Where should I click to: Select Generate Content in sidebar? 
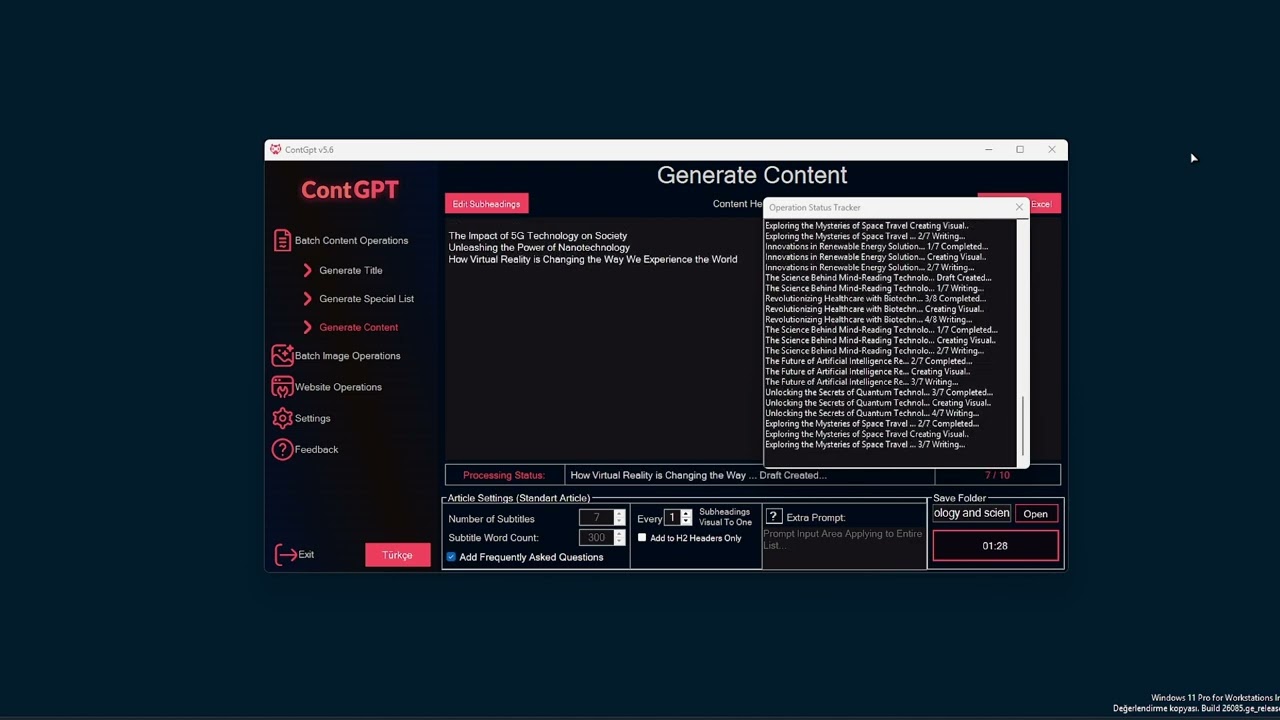point(358,327)
